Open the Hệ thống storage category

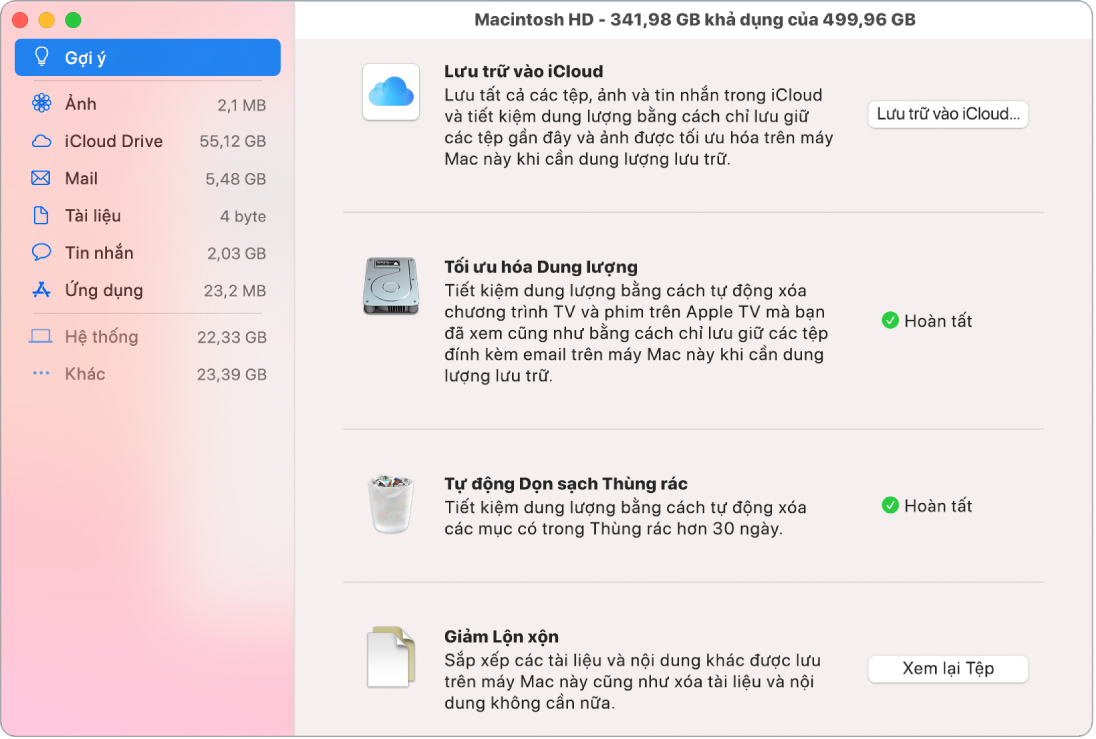click(x=103, y=337)
